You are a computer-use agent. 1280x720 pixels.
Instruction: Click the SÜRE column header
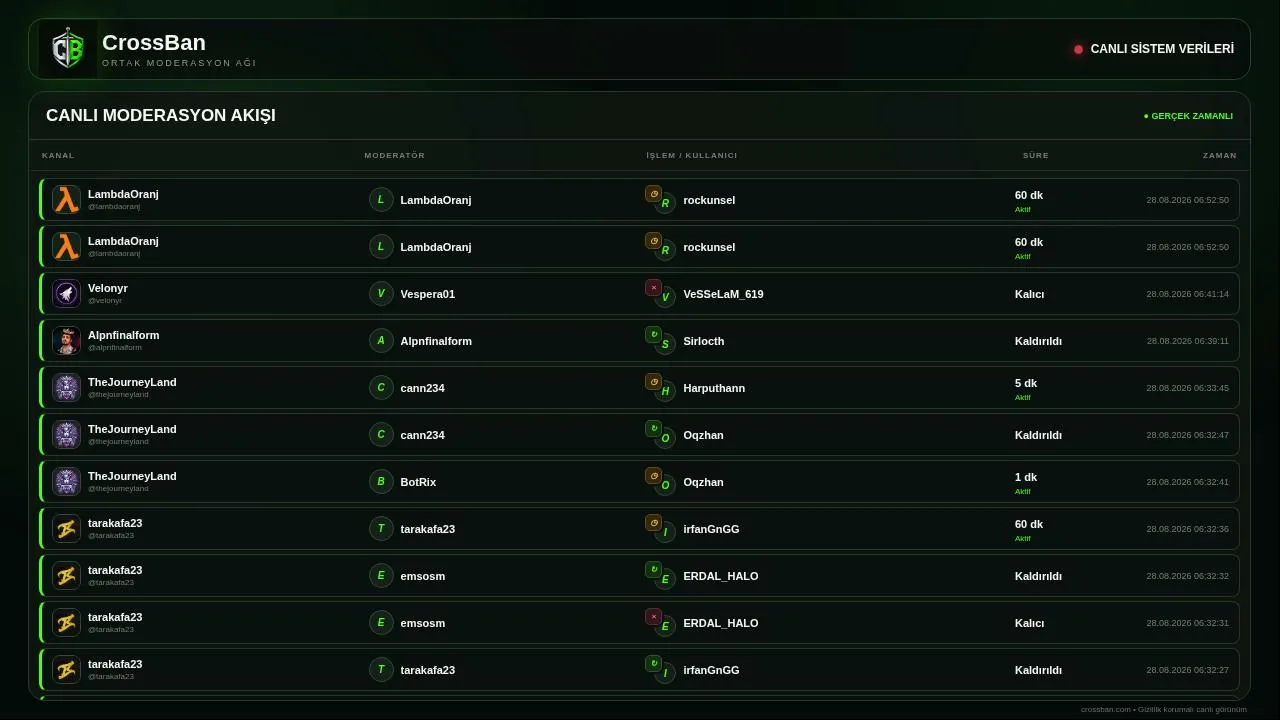(x=1036, y=155)
